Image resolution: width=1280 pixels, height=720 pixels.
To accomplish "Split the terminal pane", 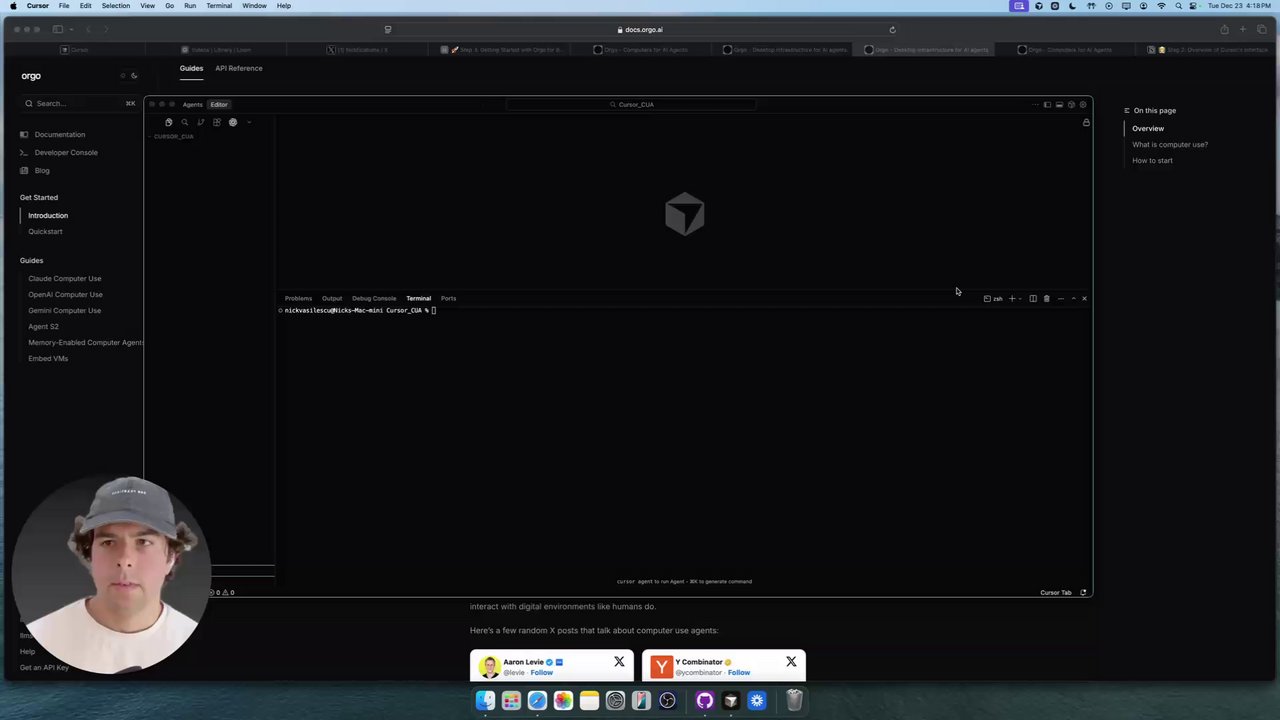I will tap(1033, 298).
